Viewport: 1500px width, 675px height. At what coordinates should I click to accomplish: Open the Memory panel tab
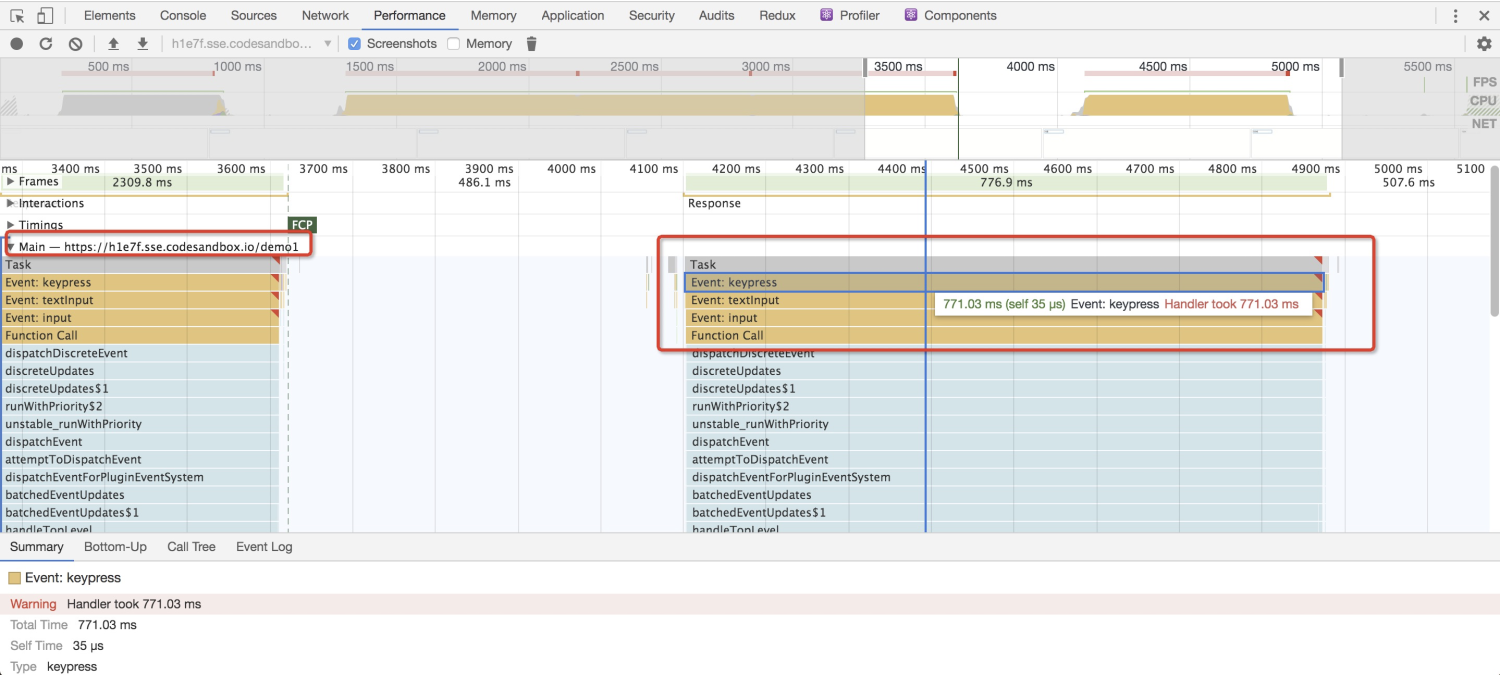(494, 15)
